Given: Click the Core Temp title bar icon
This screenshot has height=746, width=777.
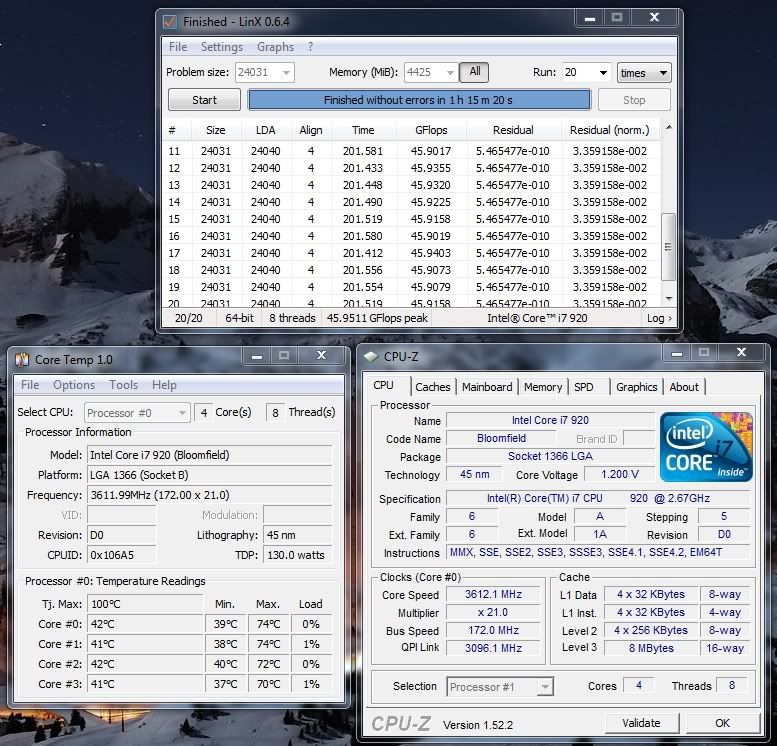Looking at the screenshot, I should 22,359.
